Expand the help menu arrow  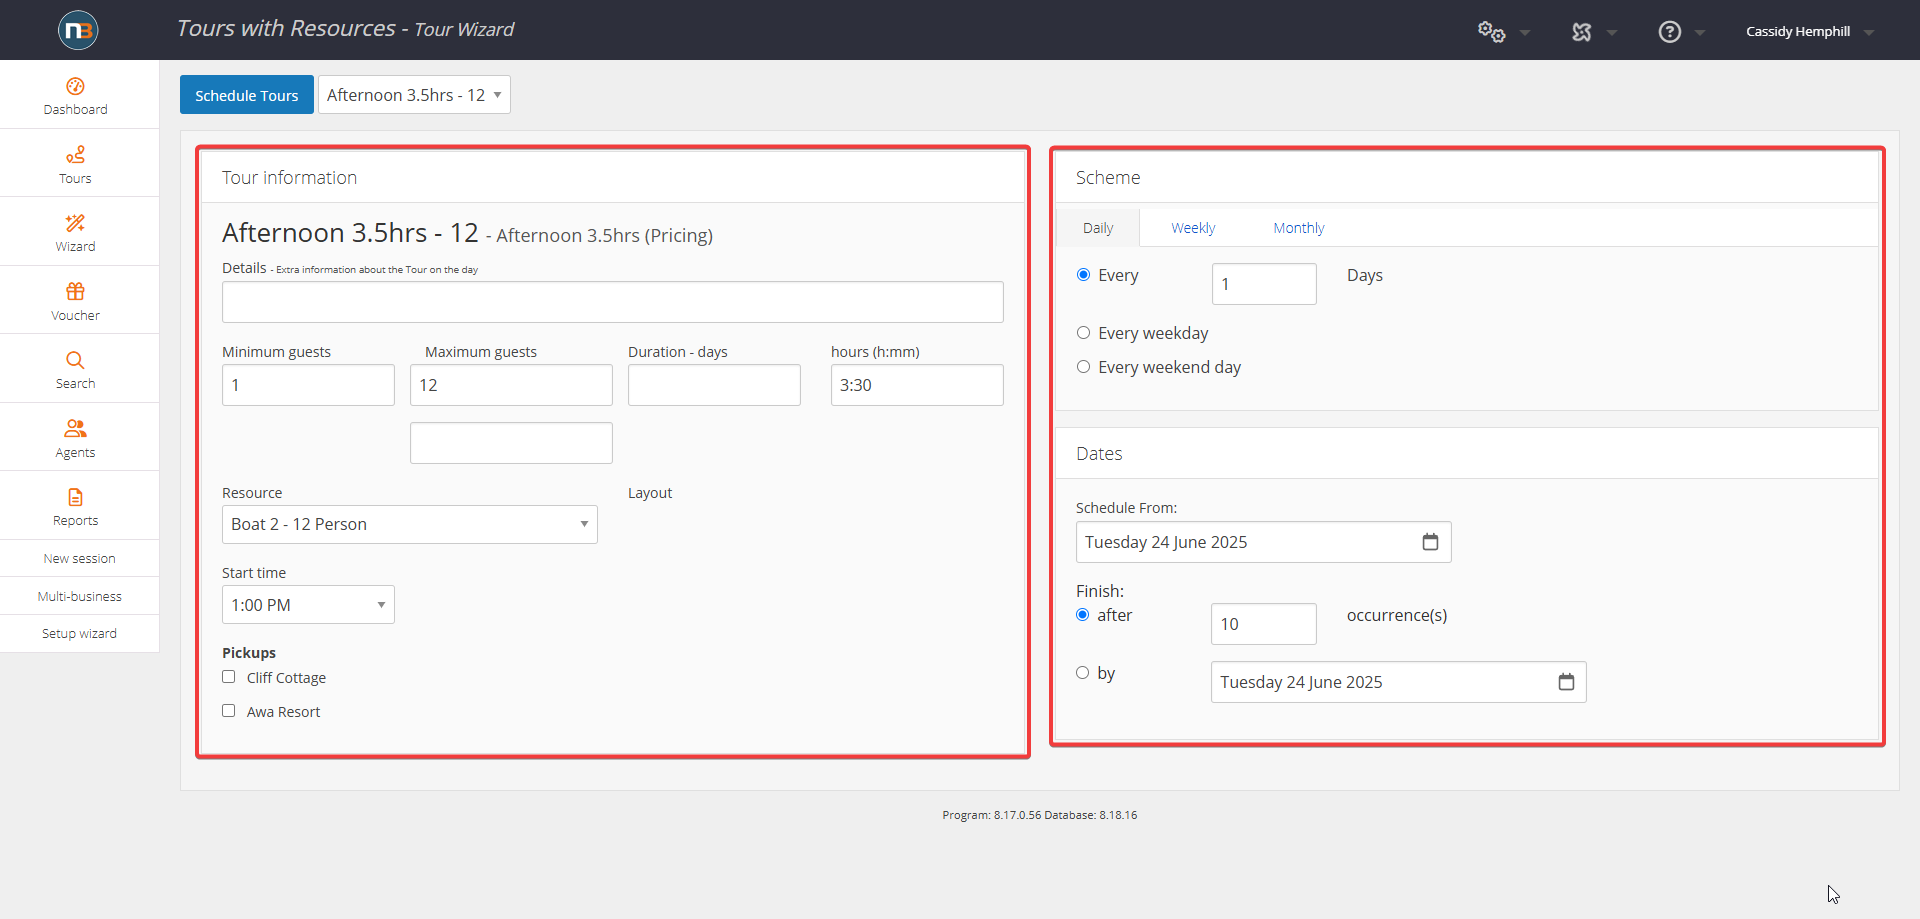(1700, 33)
